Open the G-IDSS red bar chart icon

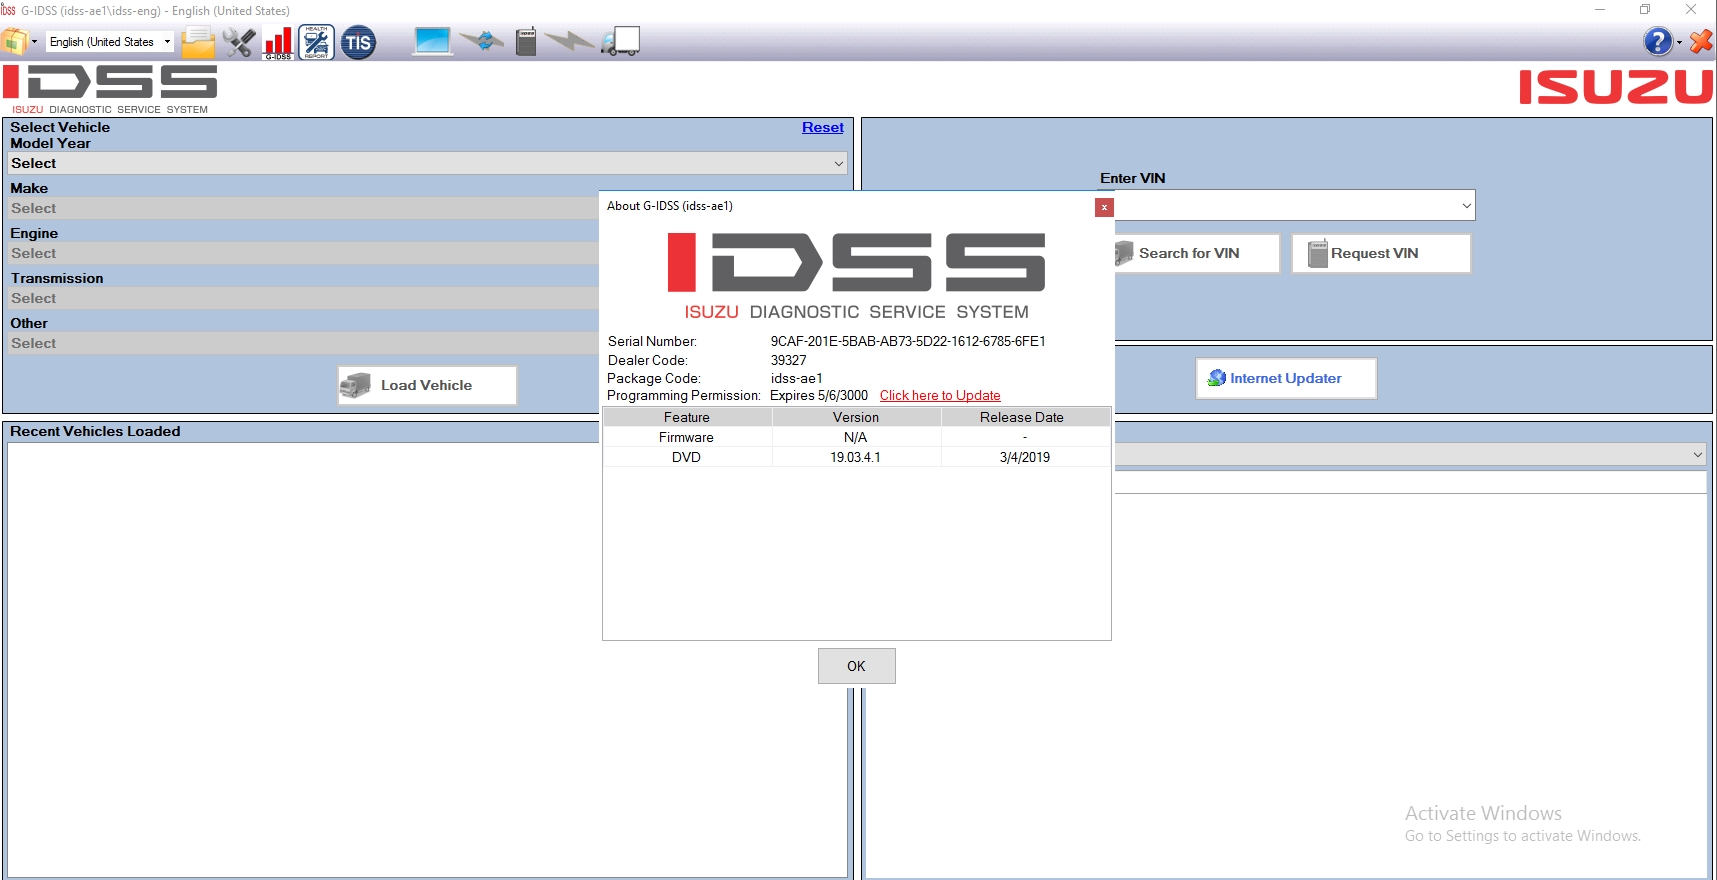point(278,42)
